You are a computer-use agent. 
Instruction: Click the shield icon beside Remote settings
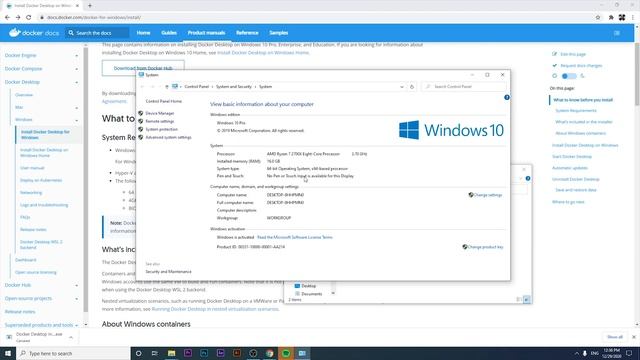pyautogui.click(x=140, y=121)
